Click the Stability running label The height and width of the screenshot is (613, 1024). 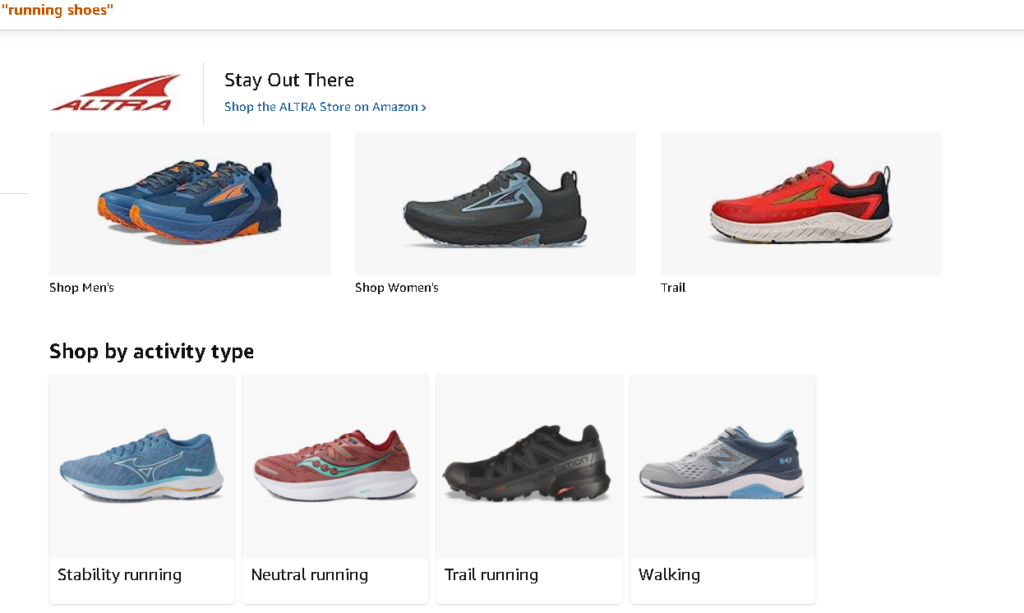[120, 574]
